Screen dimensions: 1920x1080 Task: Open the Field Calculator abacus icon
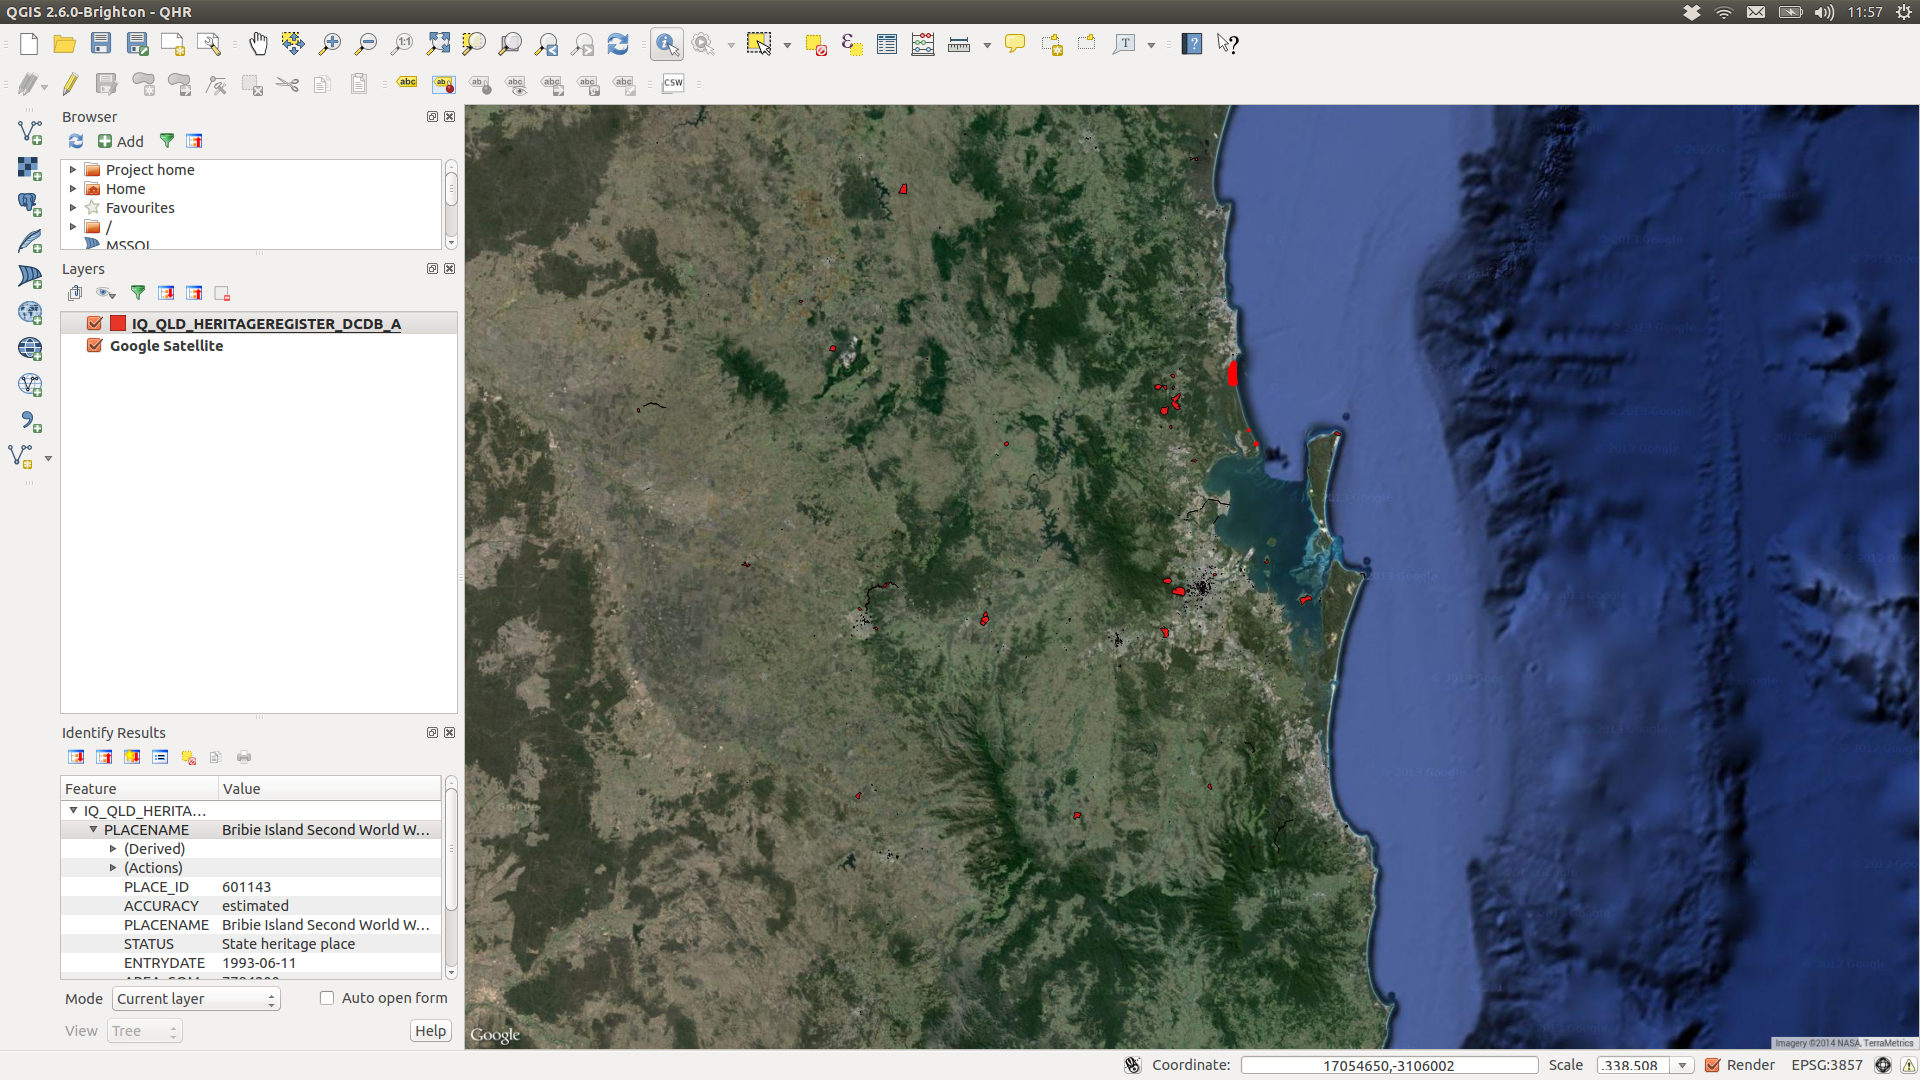pyautogui.click(x=923, y=44)
